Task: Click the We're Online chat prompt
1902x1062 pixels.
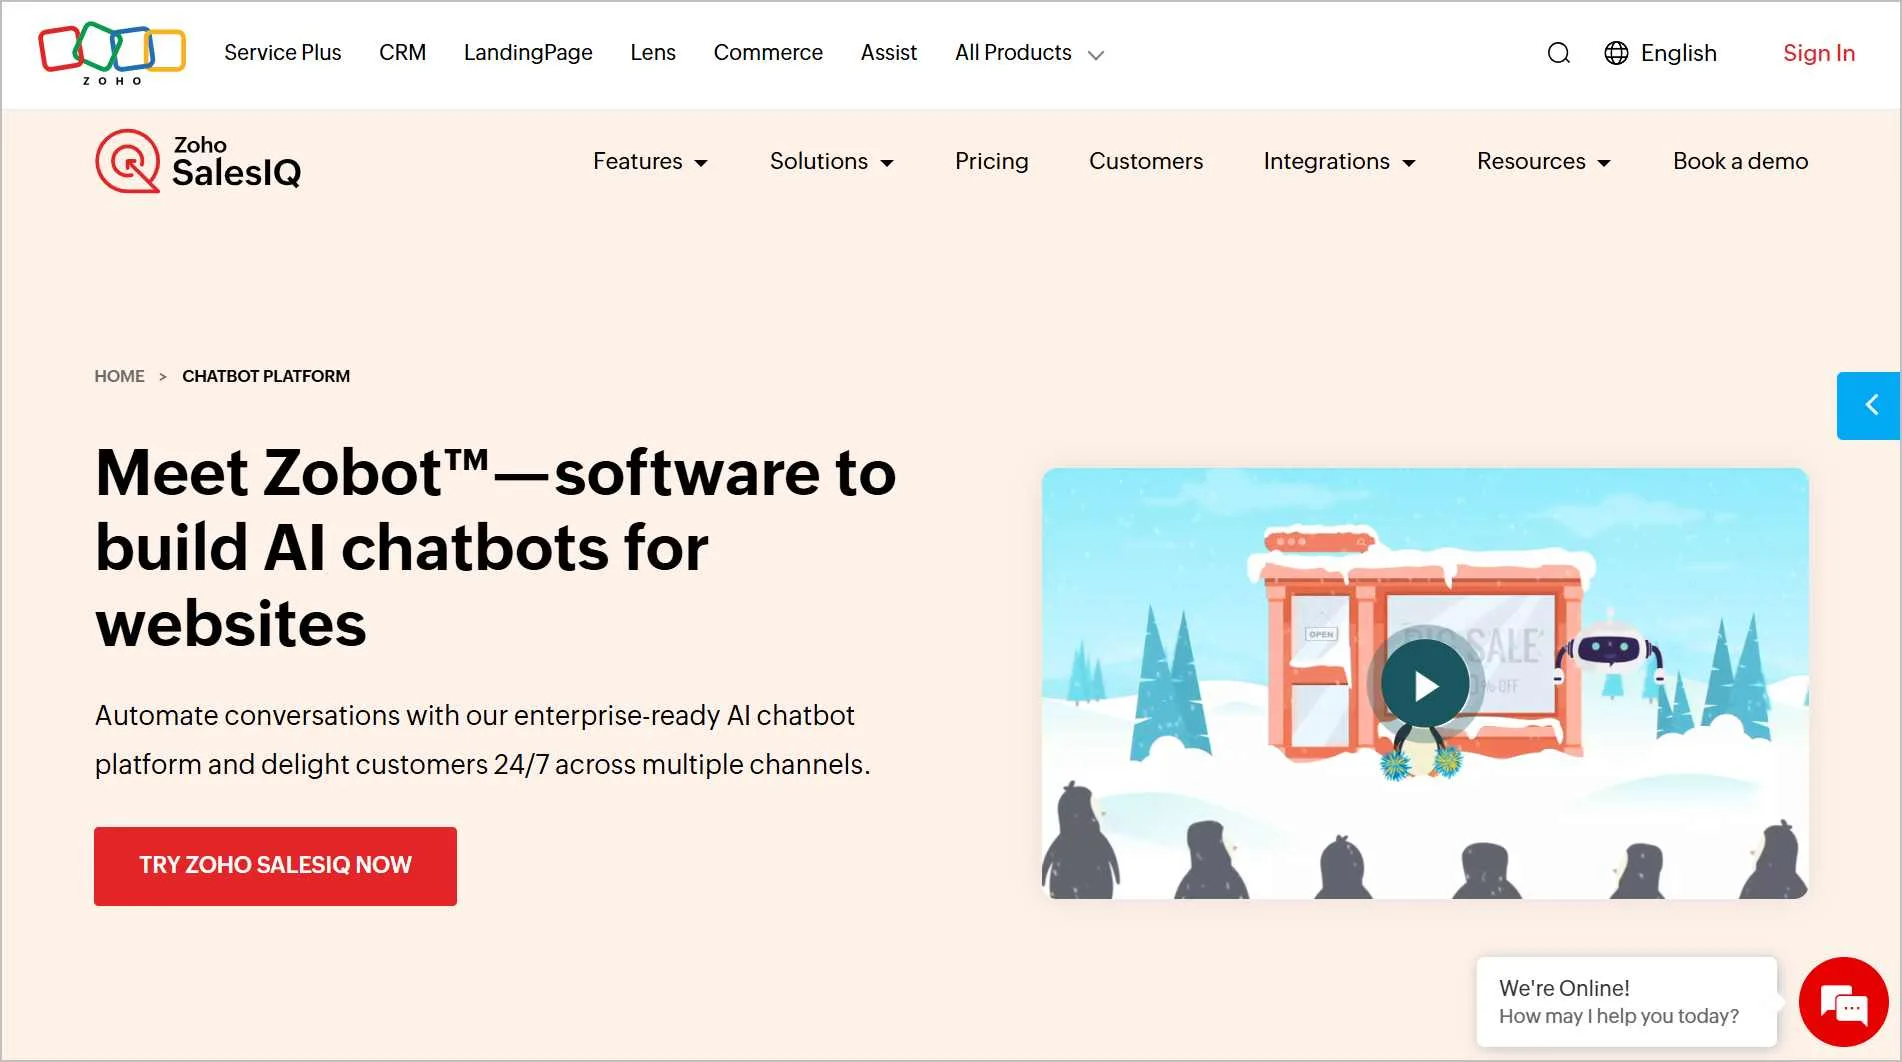Action: click(x=1626, y=1001)
